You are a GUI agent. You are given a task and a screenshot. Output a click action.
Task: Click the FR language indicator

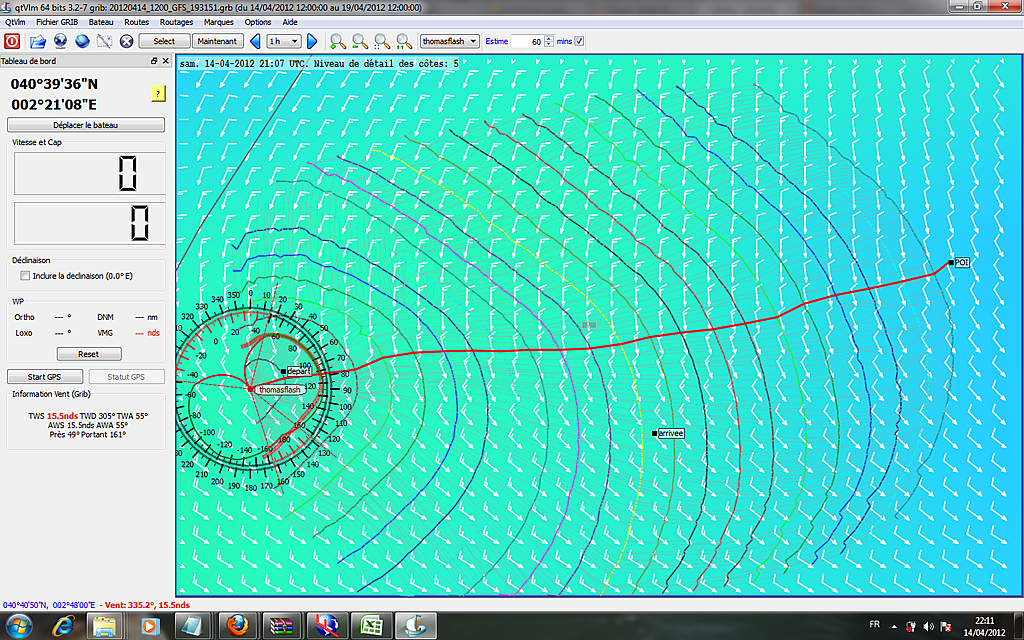tap(874, 625)
